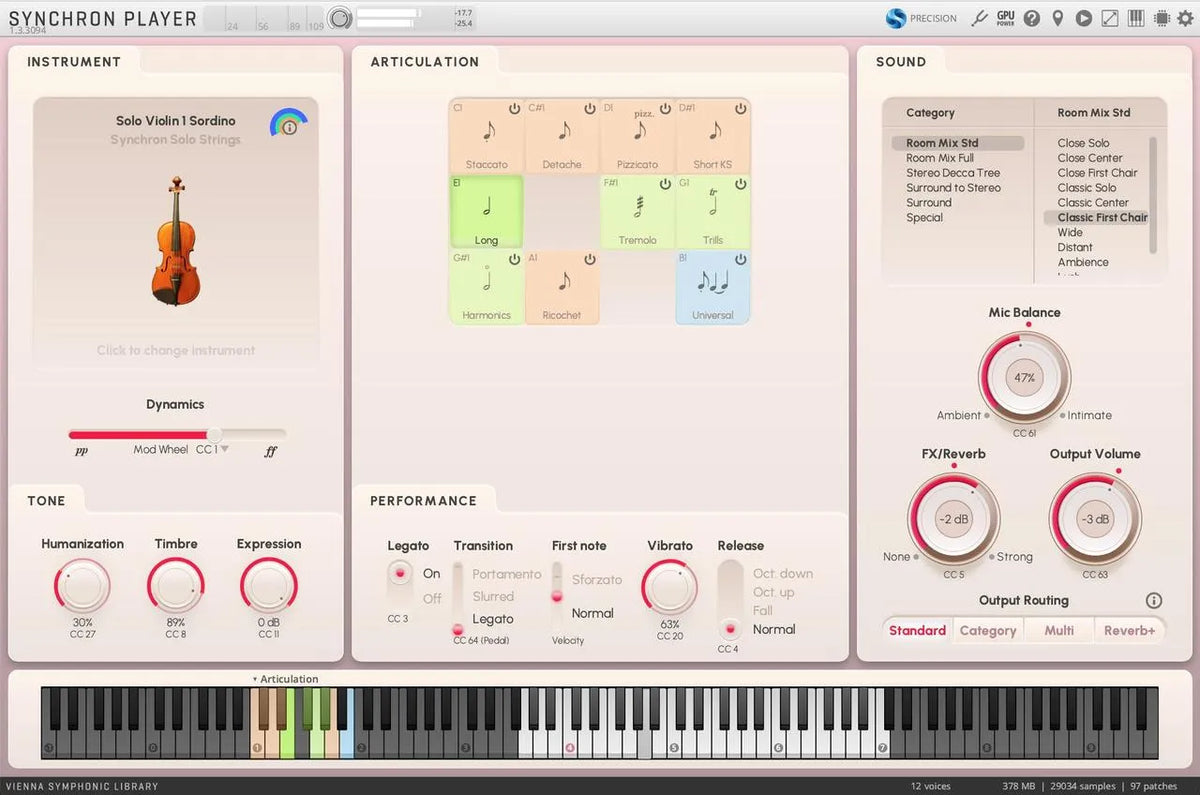Toggle the piano keyboard icon in toolbar

click(1136, 18)
